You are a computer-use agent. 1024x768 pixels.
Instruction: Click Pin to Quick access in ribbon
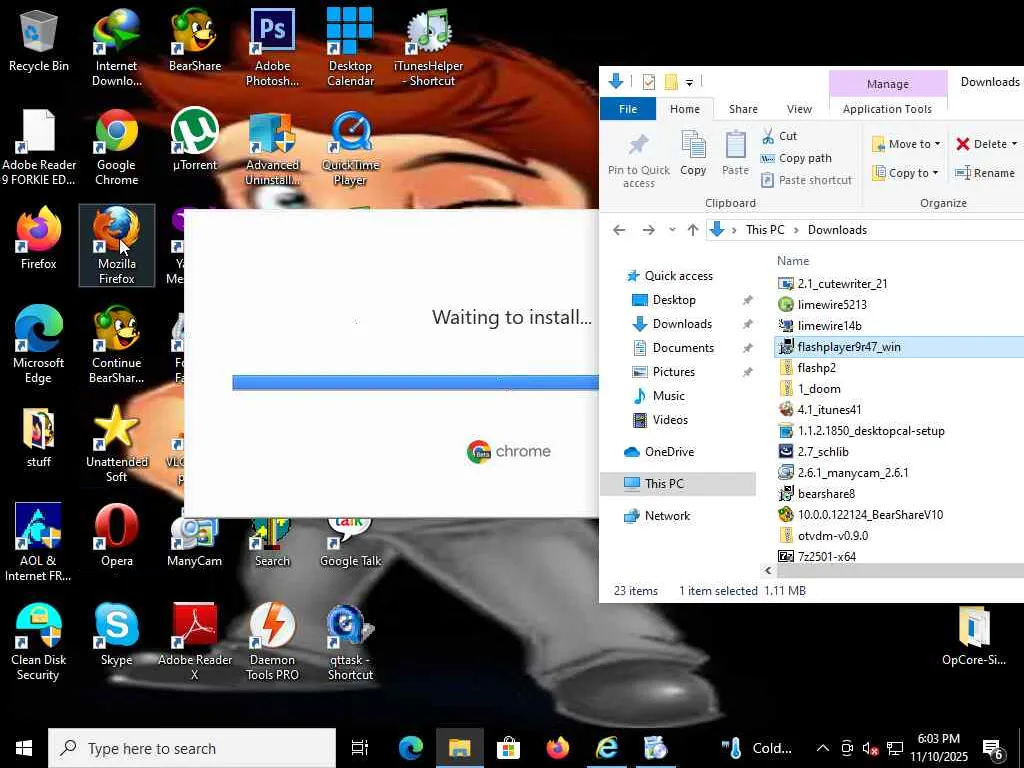click(639, 161)
